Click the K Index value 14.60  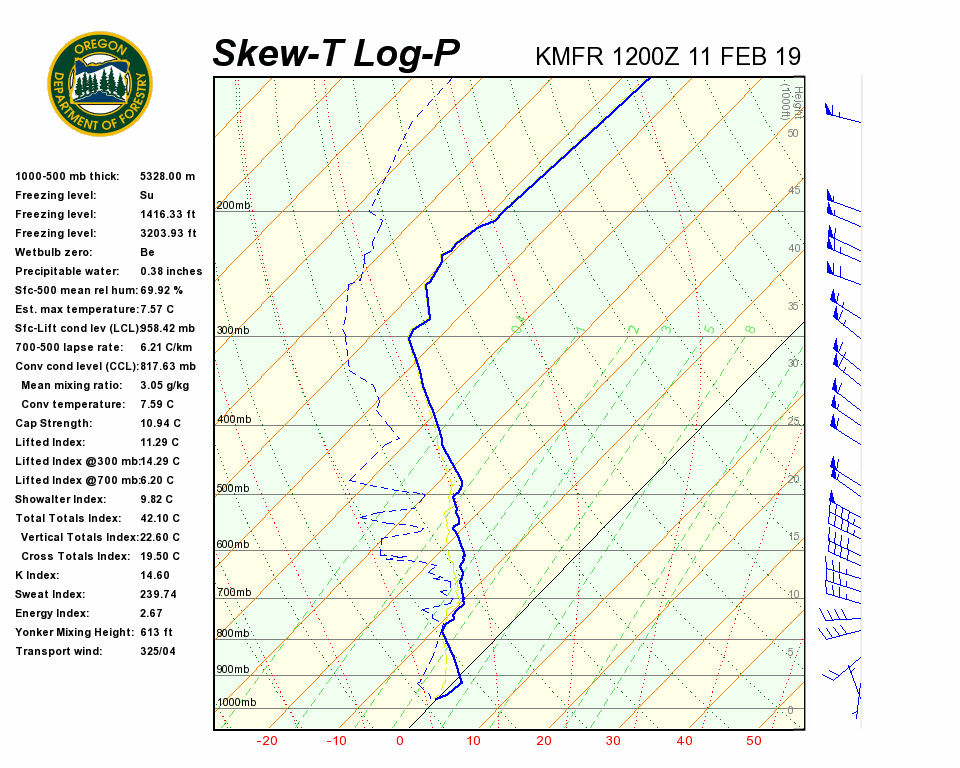[155, 575]
